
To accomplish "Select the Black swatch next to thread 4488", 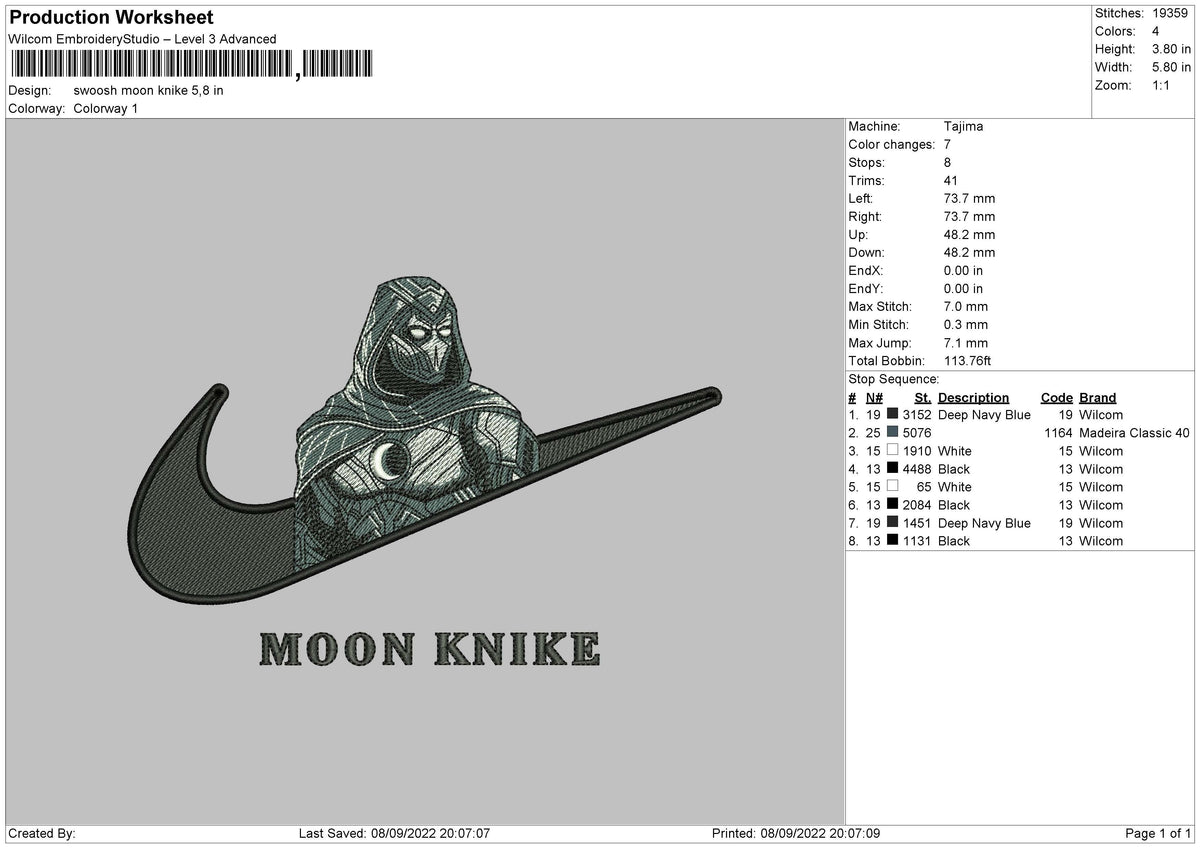I will point(891,469).
